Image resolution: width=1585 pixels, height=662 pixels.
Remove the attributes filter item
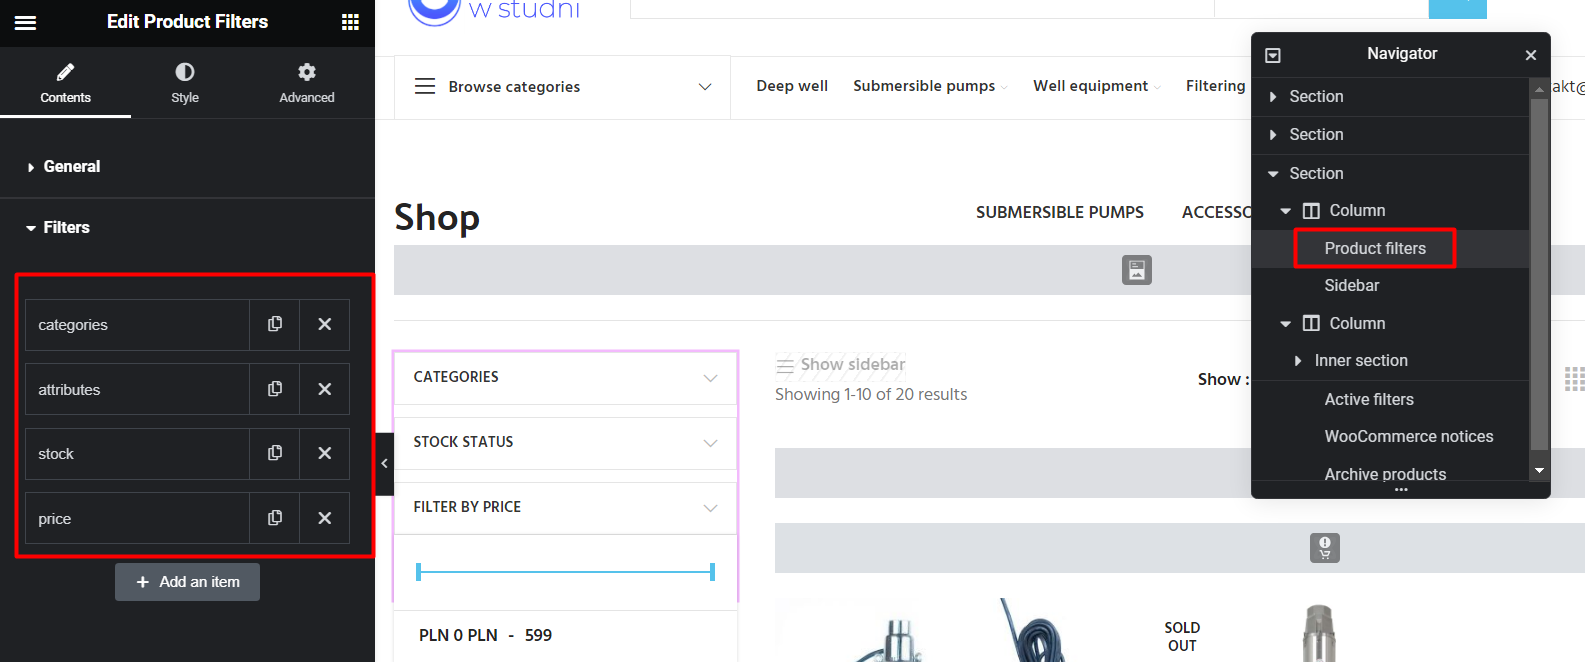point(325,389)
